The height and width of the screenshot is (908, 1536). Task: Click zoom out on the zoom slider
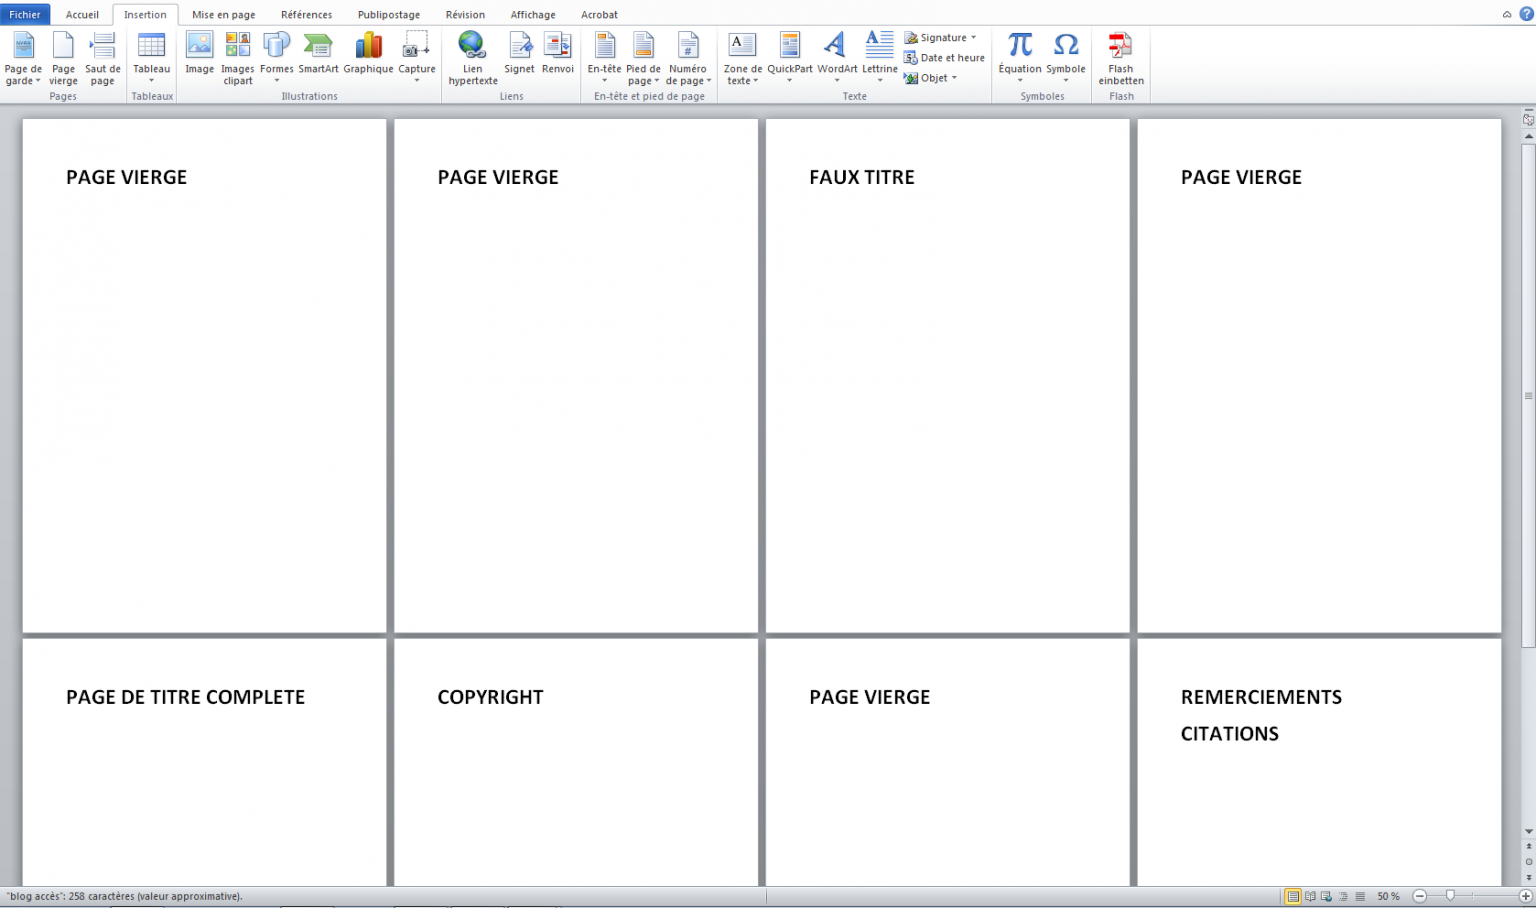(x=1419, y=896)
